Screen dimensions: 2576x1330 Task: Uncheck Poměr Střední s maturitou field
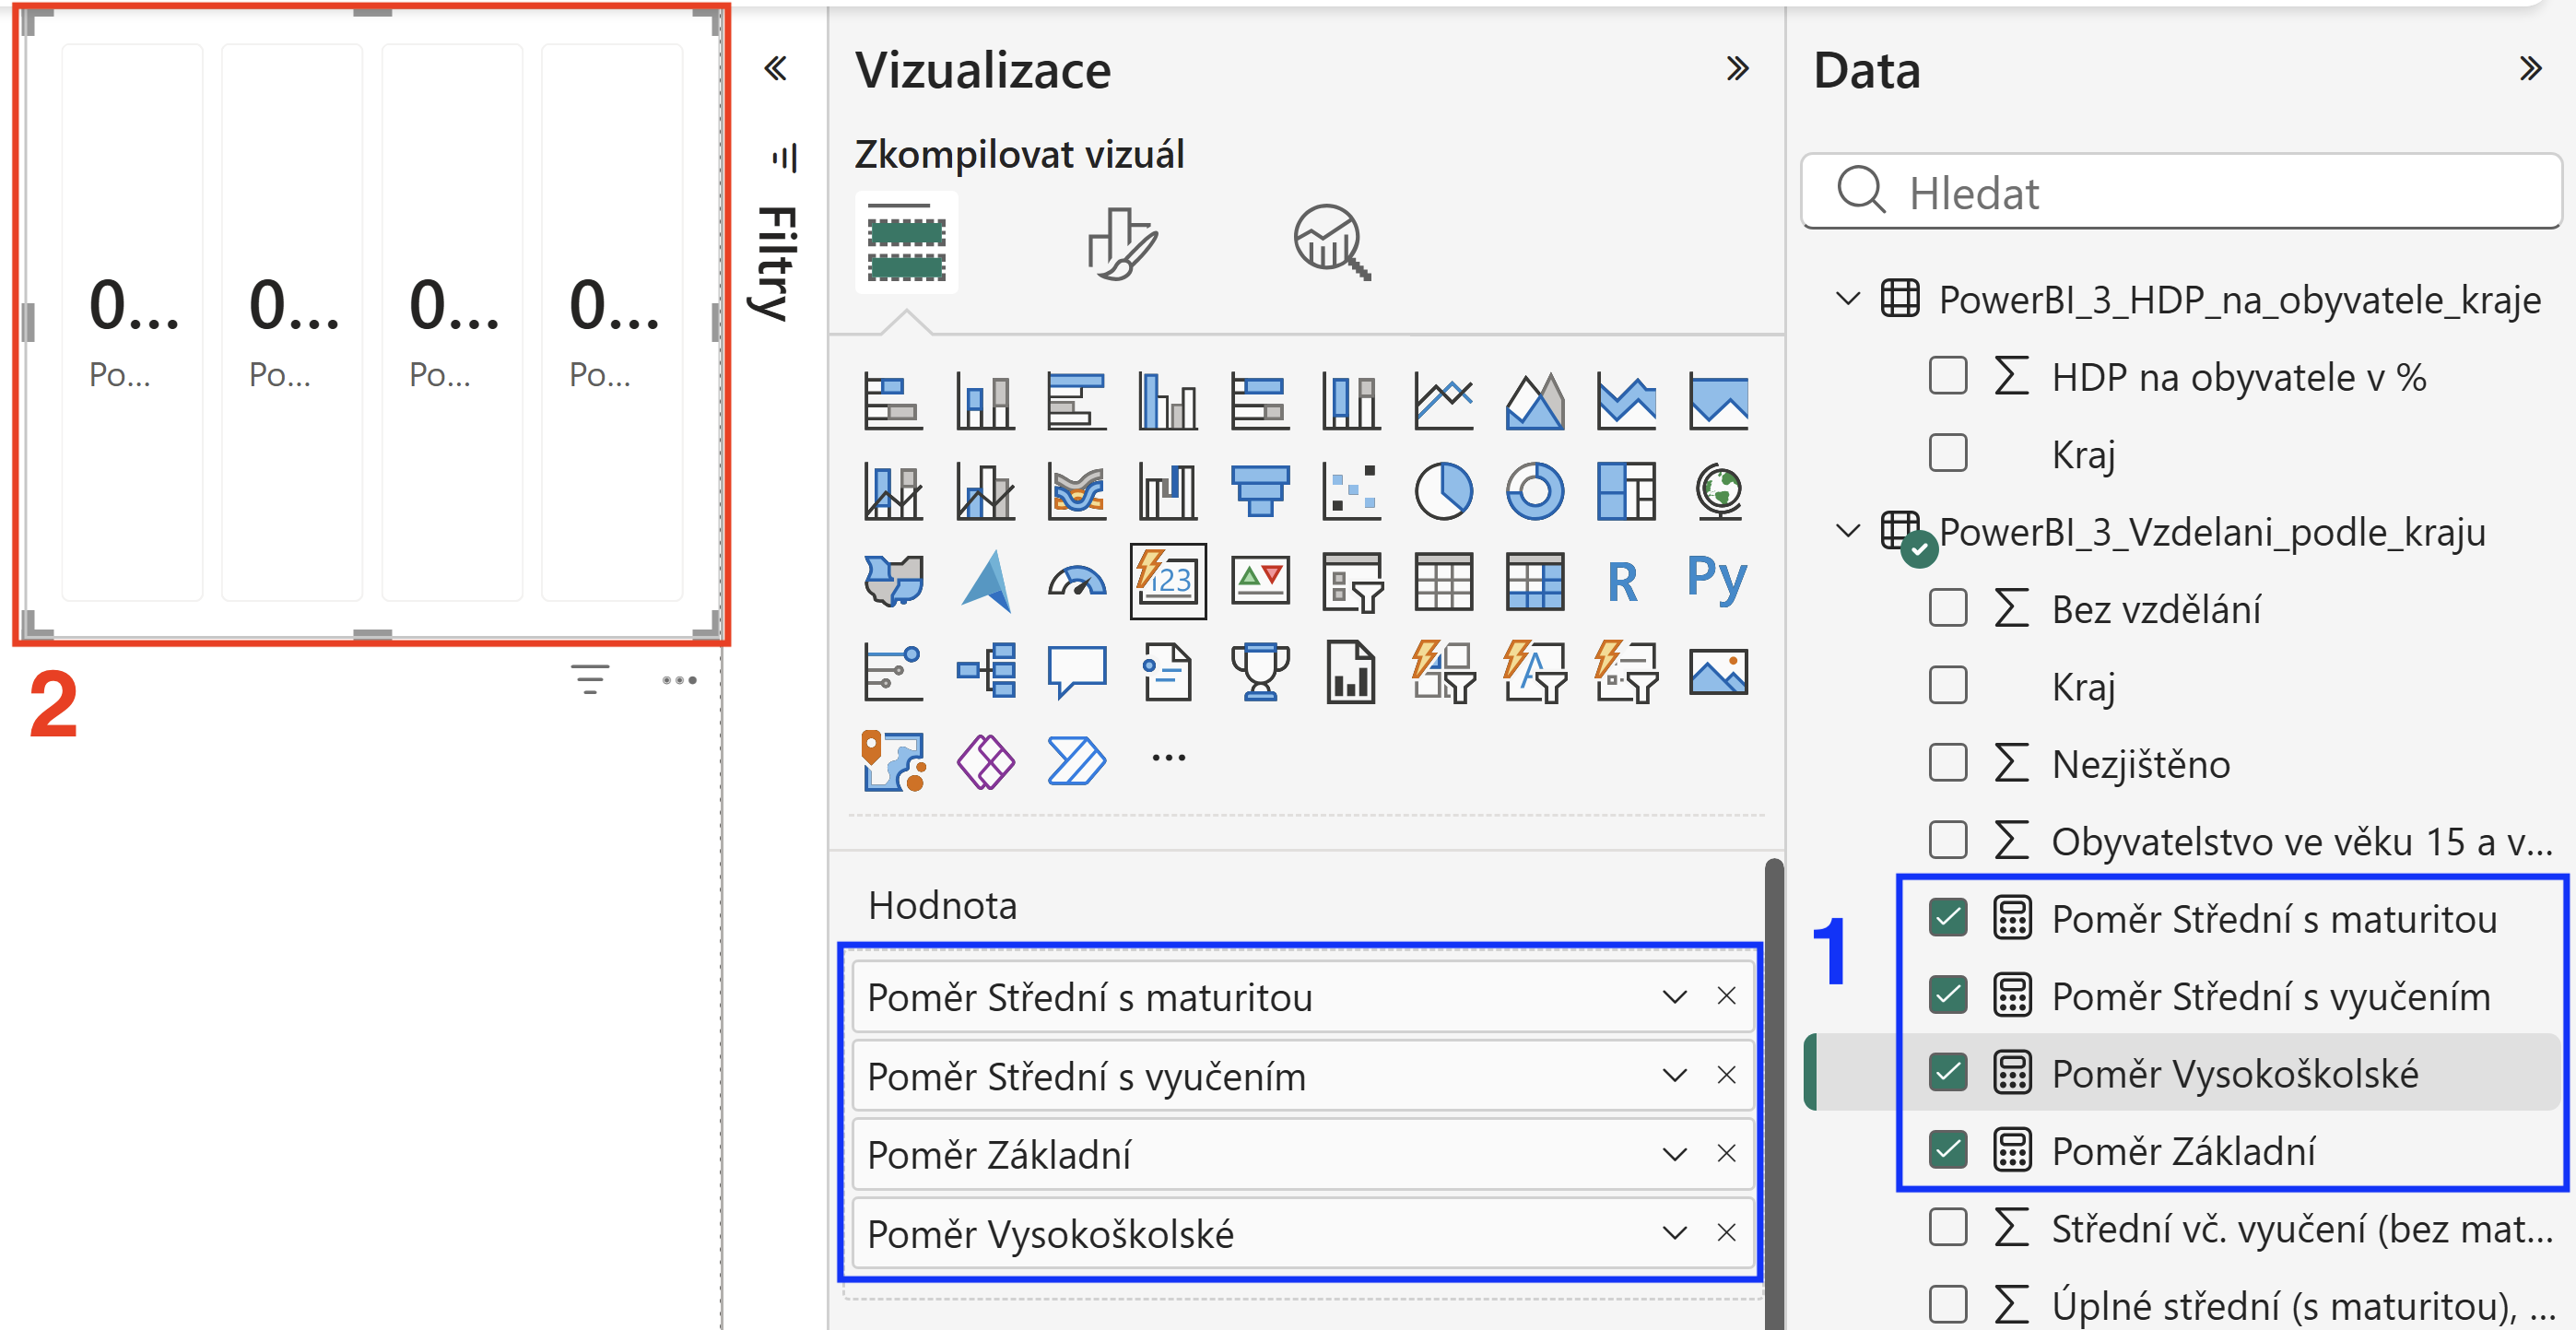click(x=1947, y=917)
